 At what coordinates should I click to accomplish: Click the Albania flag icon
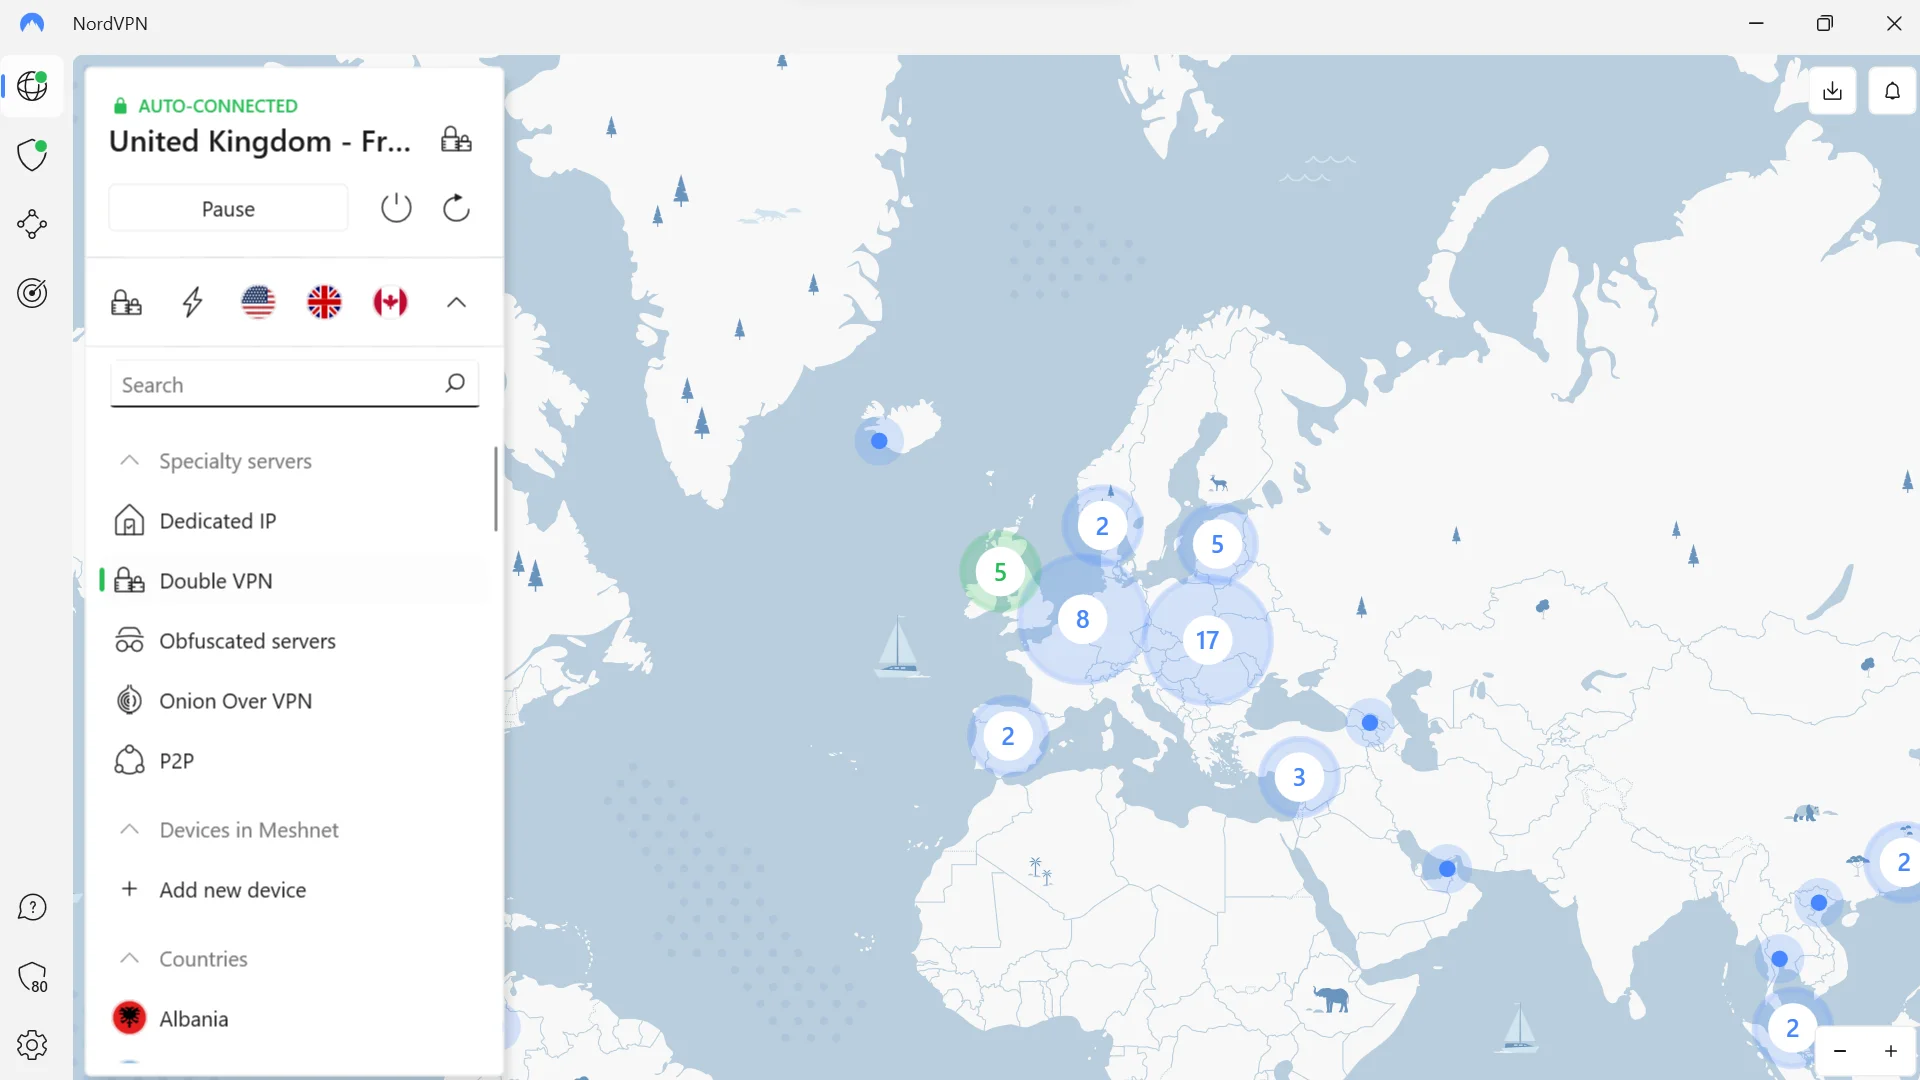[129, 1018]
